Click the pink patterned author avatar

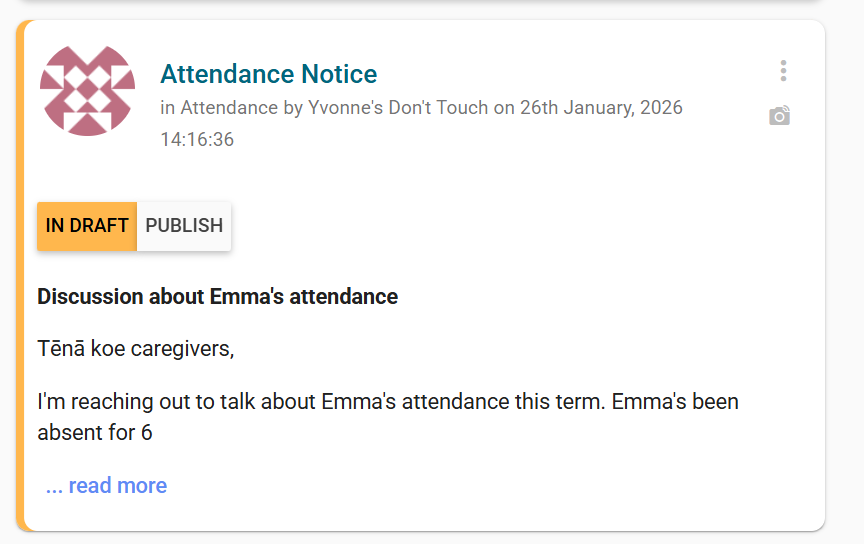pos(87,90)
